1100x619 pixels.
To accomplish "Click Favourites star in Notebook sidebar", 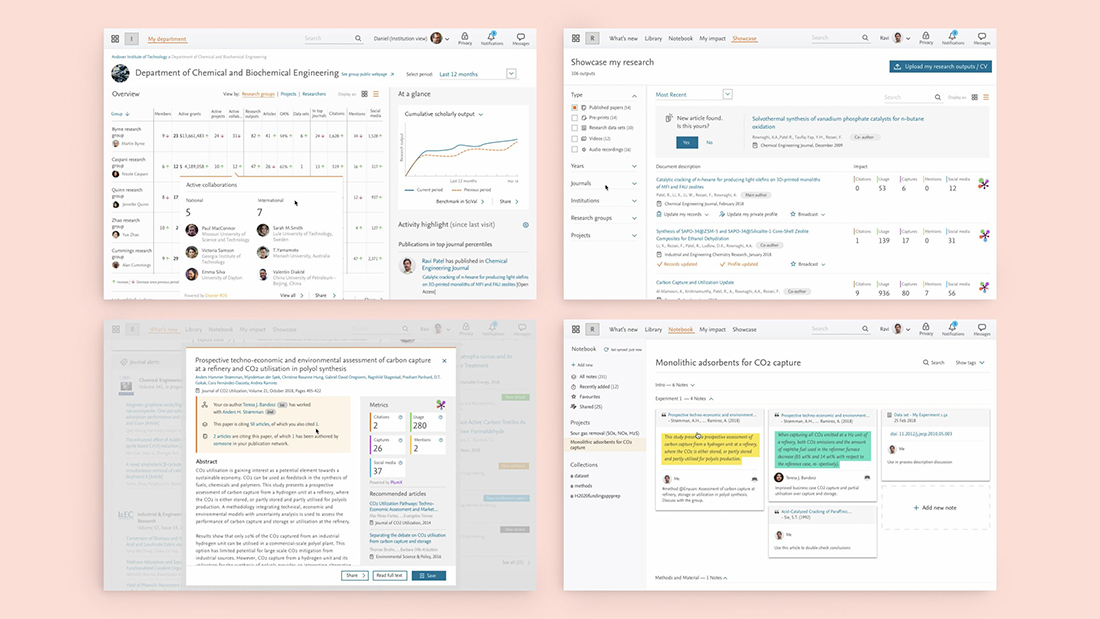I will (x=573, y=397).
